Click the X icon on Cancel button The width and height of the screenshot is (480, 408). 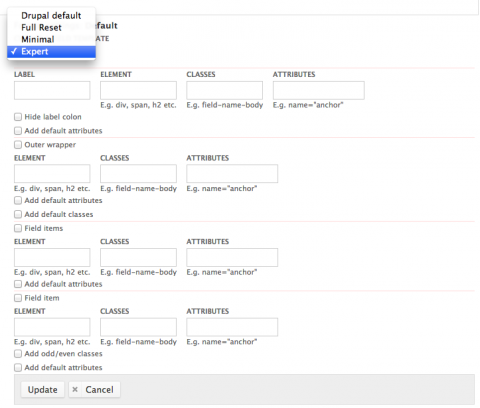pyautogui.click(x=75, y=389)
